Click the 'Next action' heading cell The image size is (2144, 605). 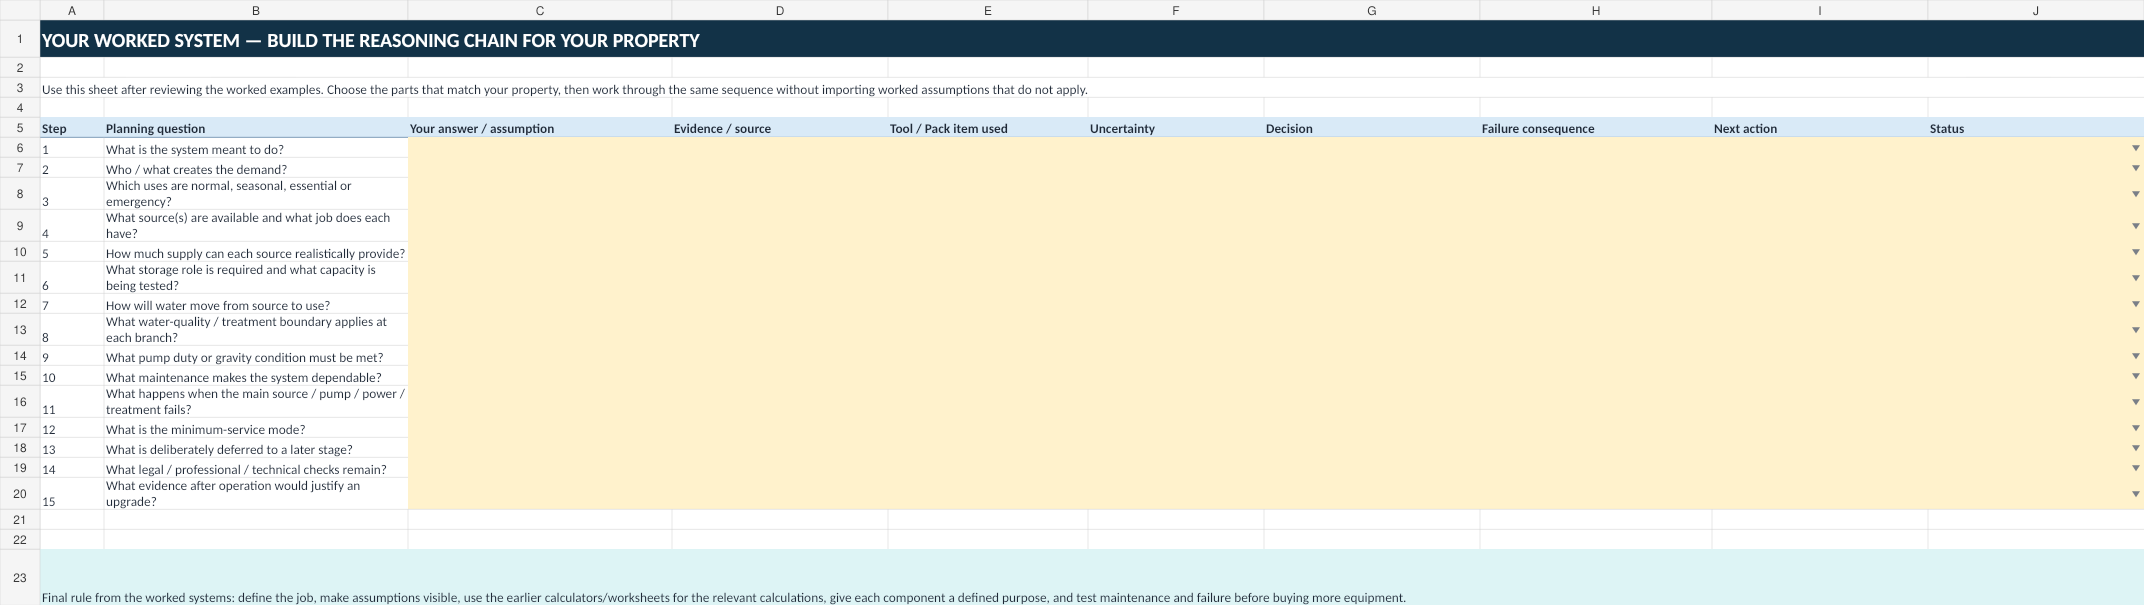tap(1820, 128)
